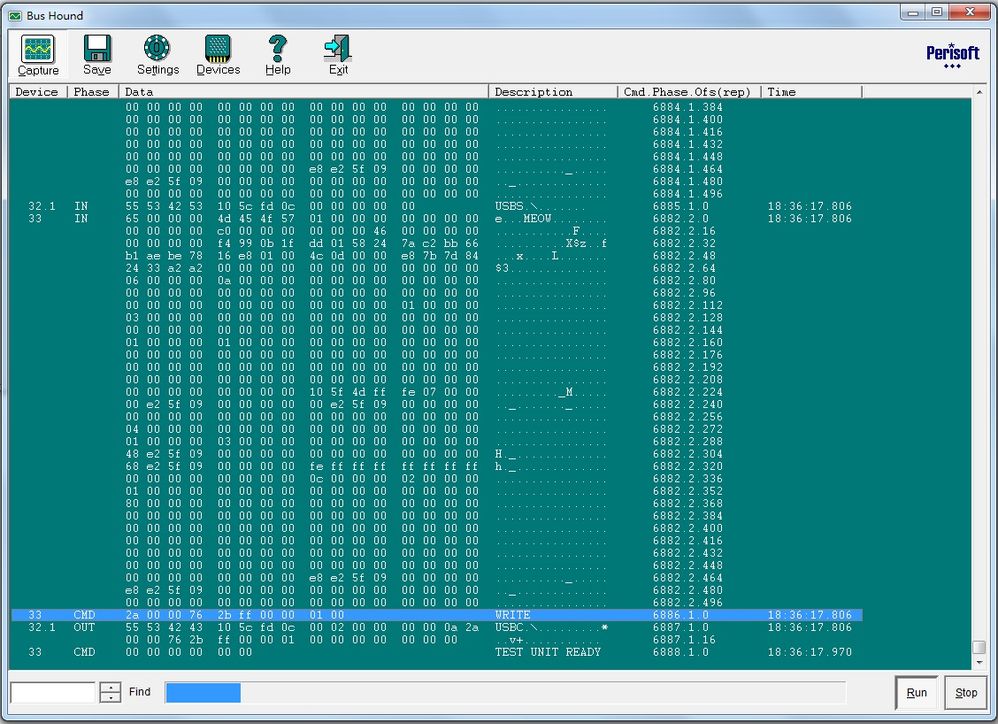Image resolution: width=998 pixels, height=724 pixels.
Task: Click the Find label button
Action: pos(139,692)
